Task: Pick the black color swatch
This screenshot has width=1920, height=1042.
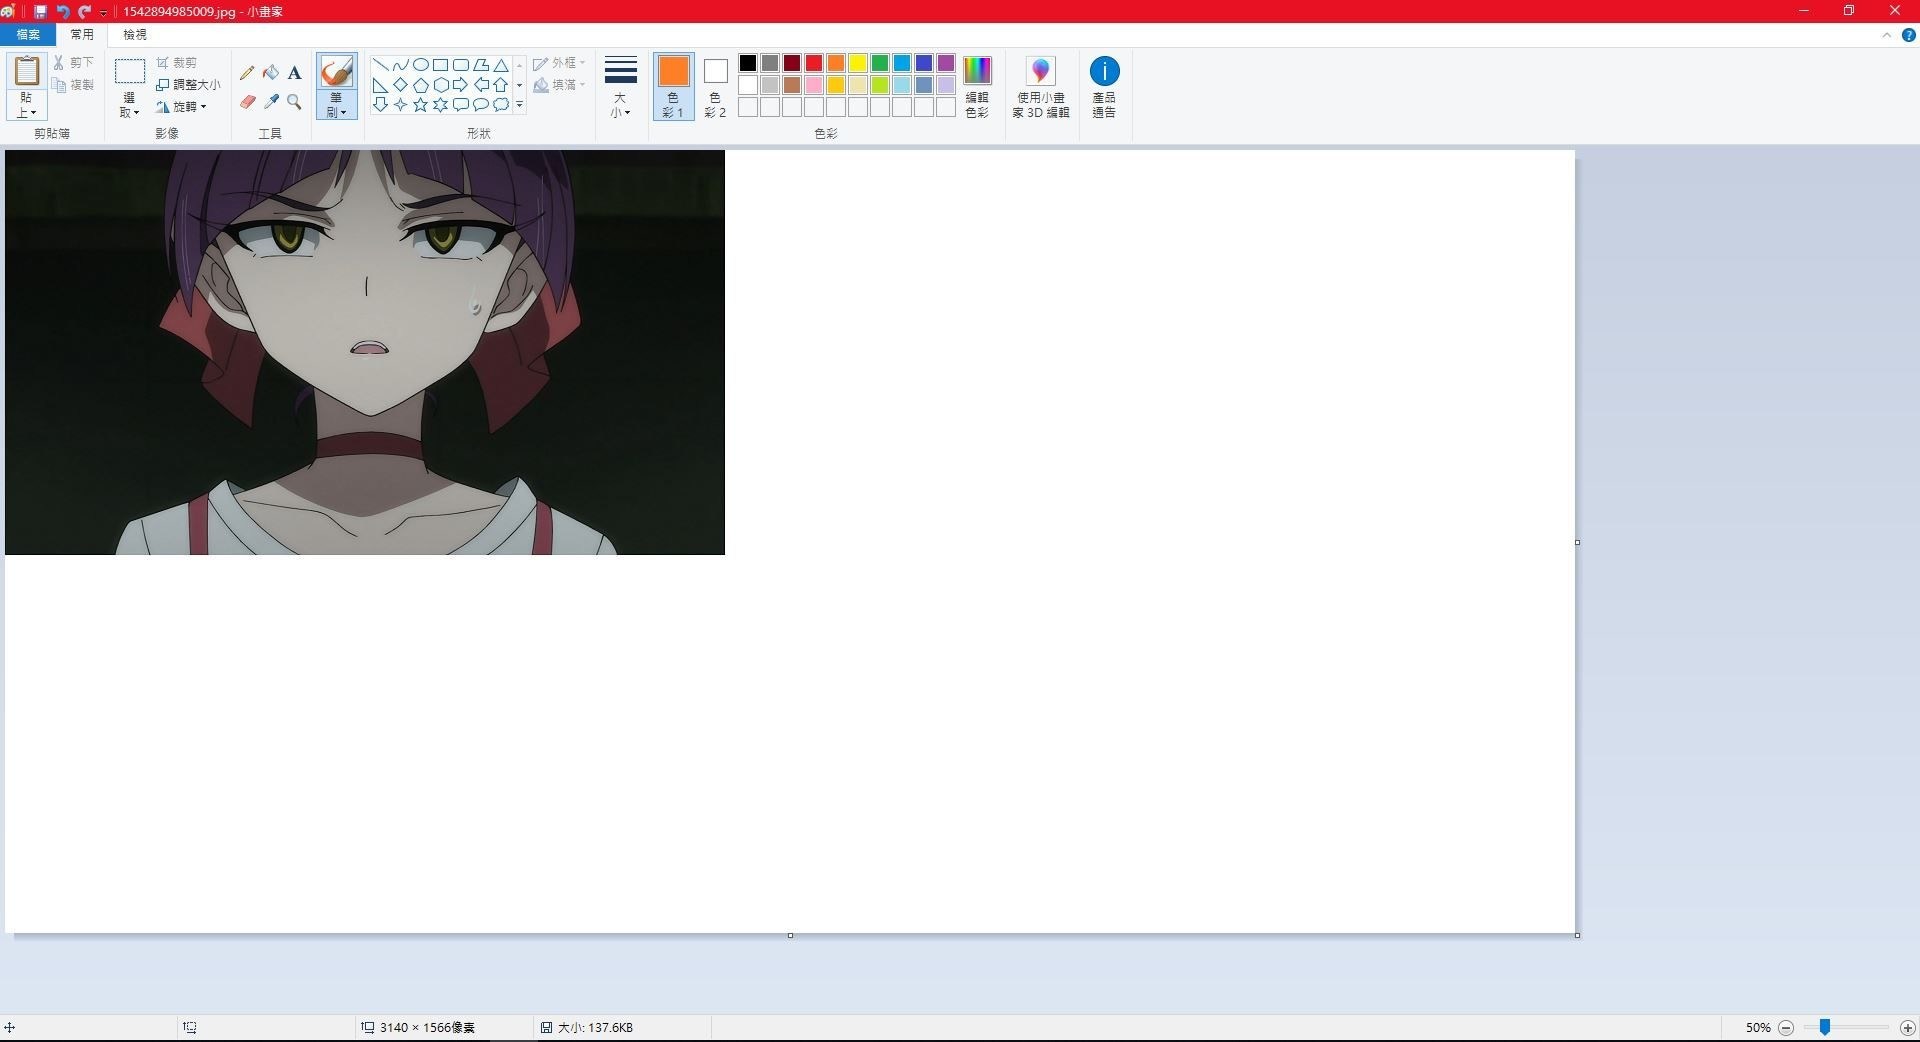Action: pyautogui.click(x=748, y=63)
